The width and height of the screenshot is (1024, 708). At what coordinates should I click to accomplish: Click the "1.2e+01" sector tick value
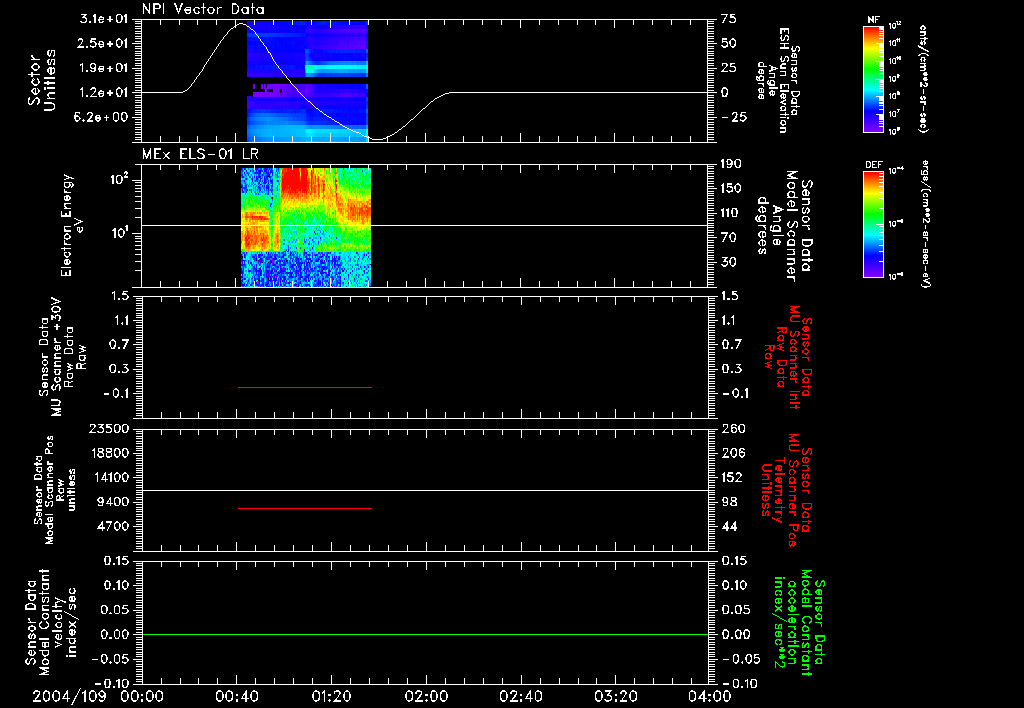(x=104, y=93)
